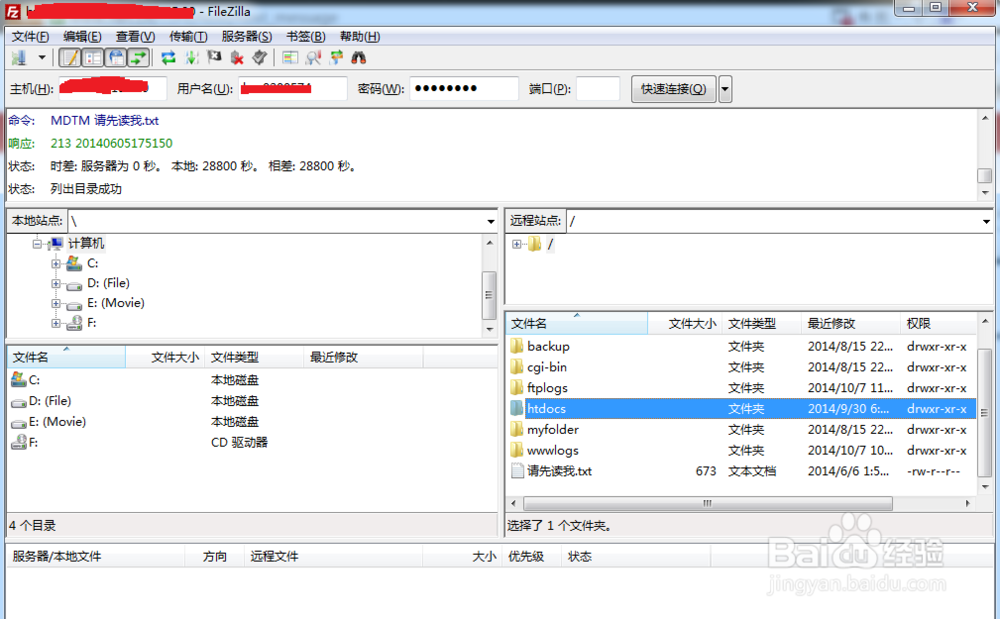1000x619 pixels.
Task: Toggle the transfer queue display
Action: pyautogui.click(x=138, y=58)
